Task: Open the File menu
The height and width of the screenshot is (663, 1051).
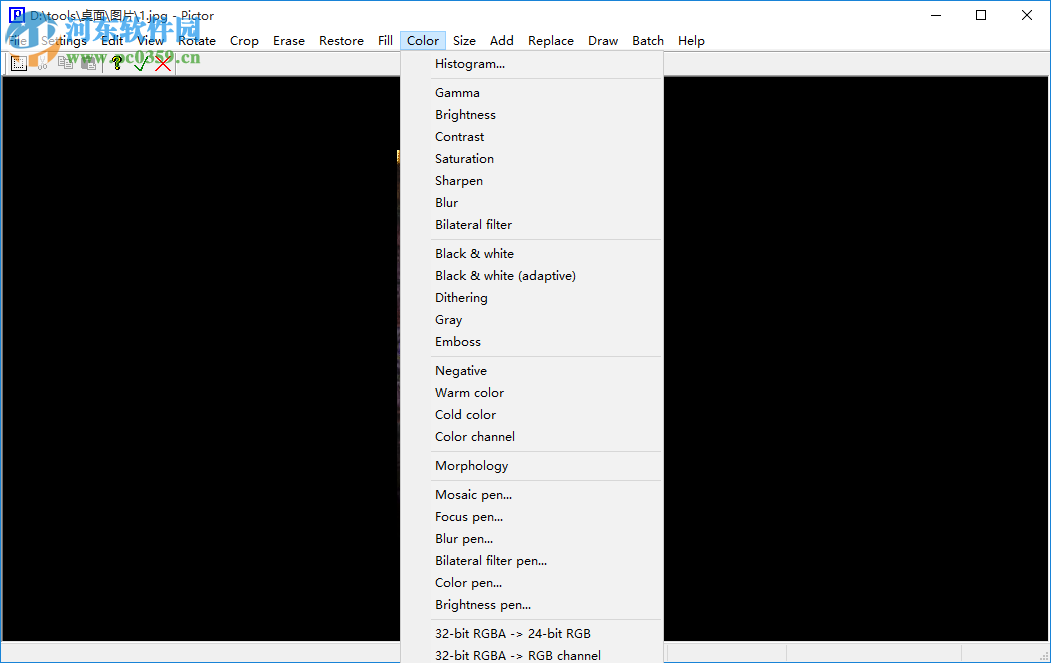Action: pyautogui.click(x=17, y=41)
